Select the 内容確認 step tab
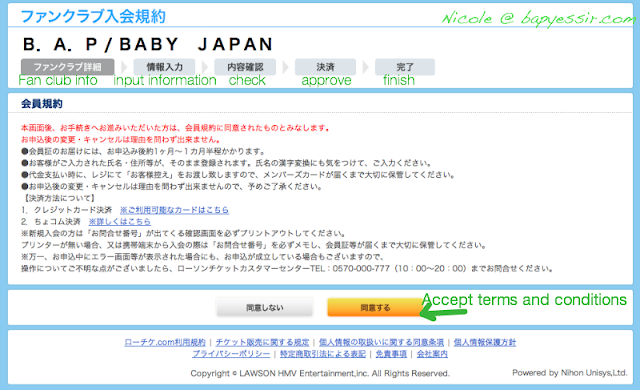The image size is (640, 390). pos(245,67)
